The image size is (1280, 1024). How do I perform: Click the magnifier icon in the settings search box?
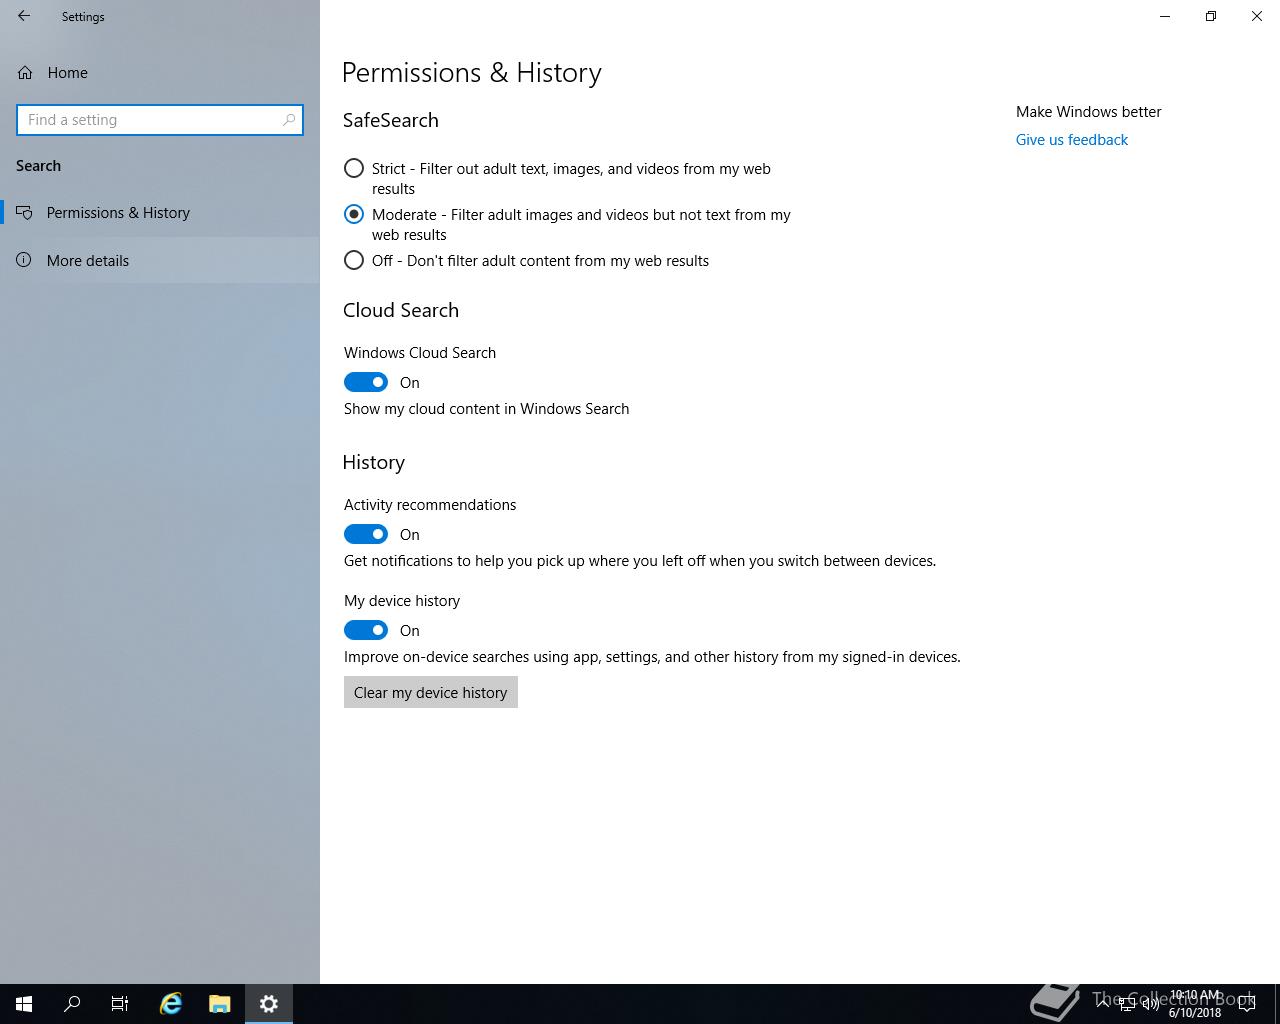click(289, 120)
